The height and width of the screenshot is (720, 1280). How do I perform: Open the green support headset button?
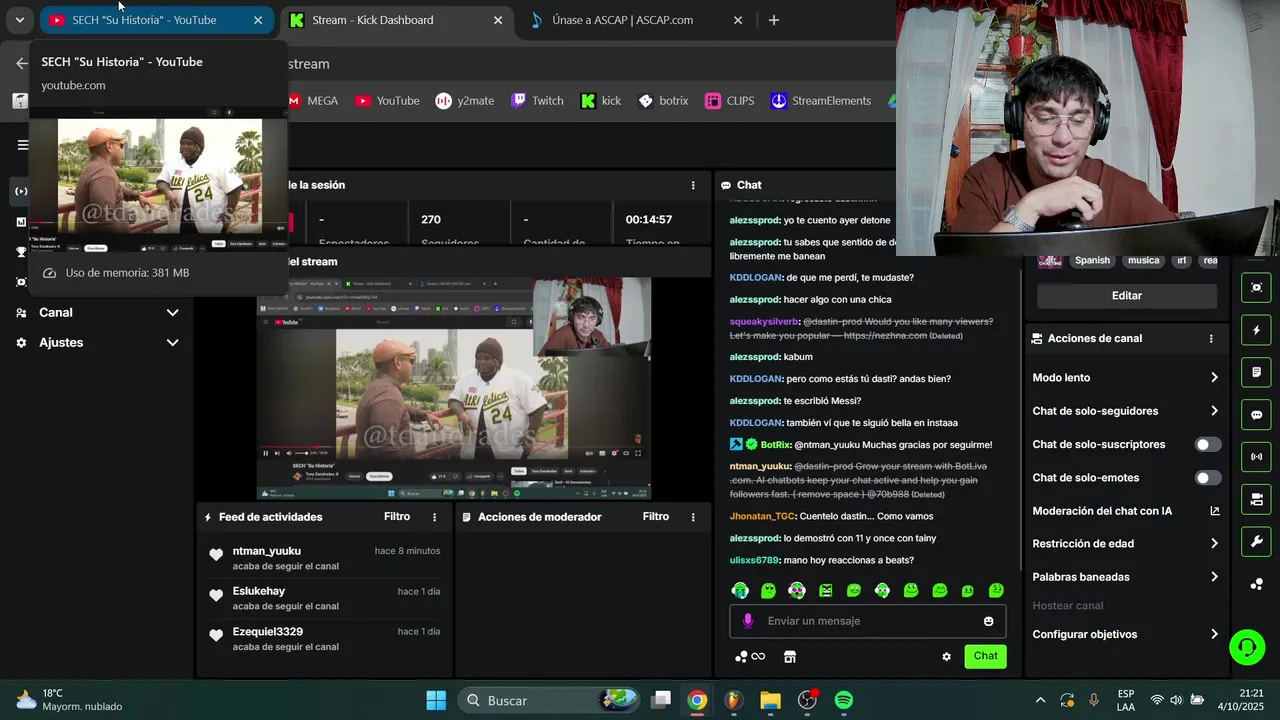(1247, 647)
